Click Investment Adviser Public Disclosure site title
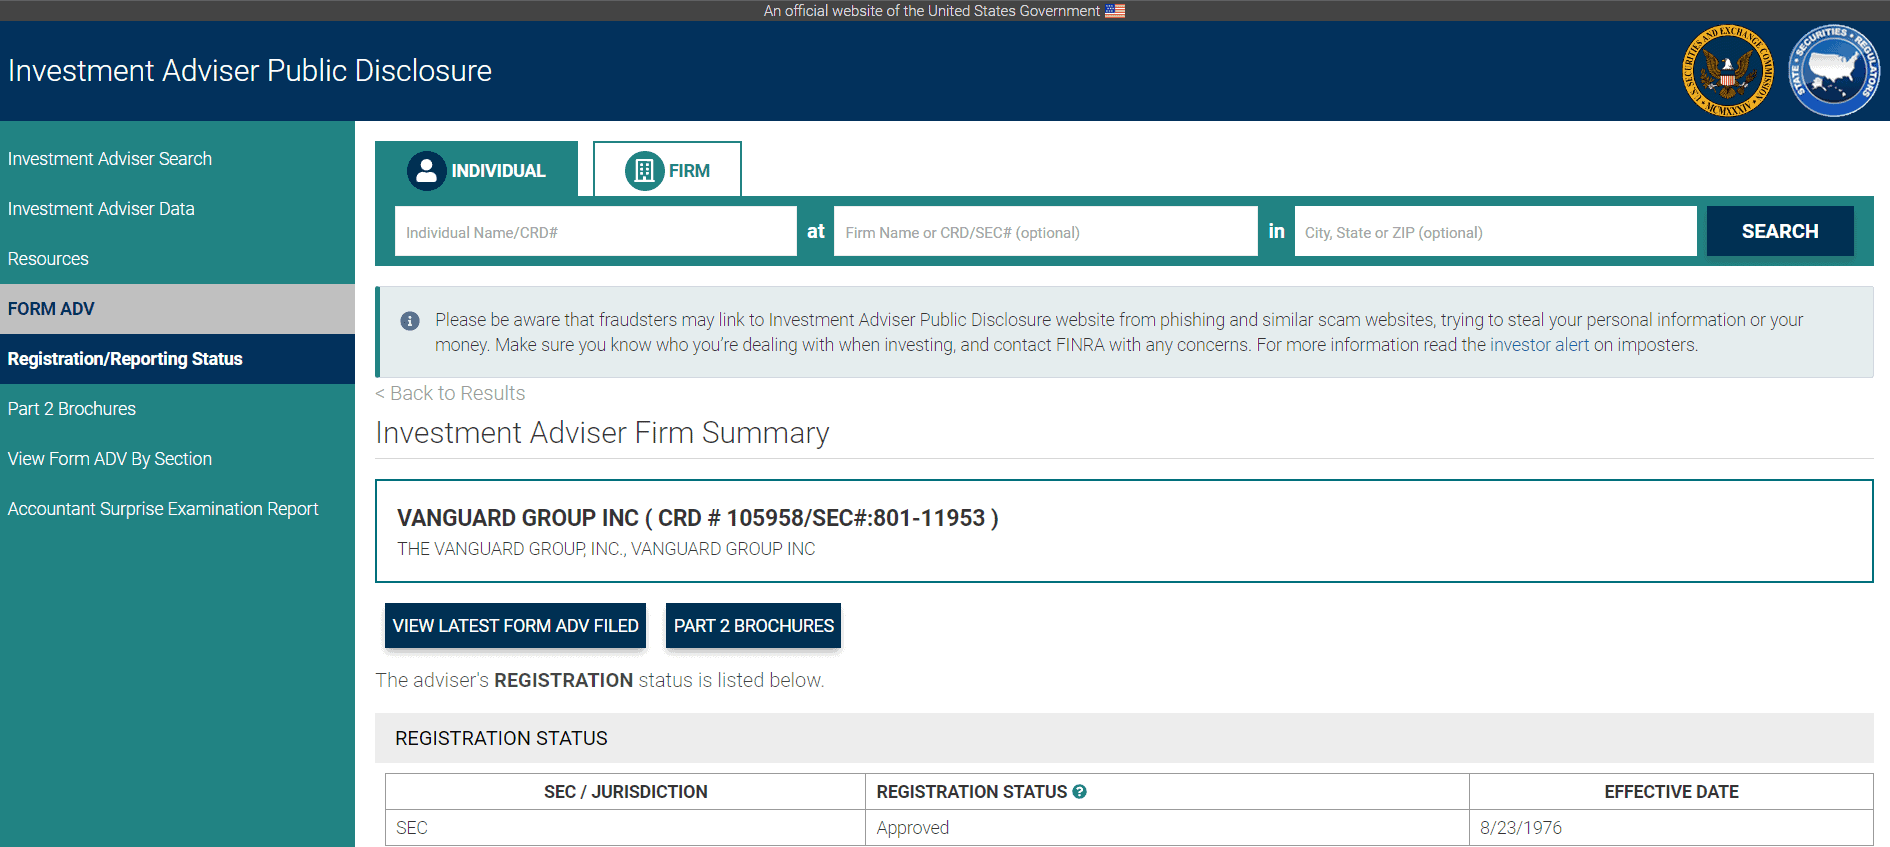The height and width of the screenshot is (847, 1890). point(250,71)
